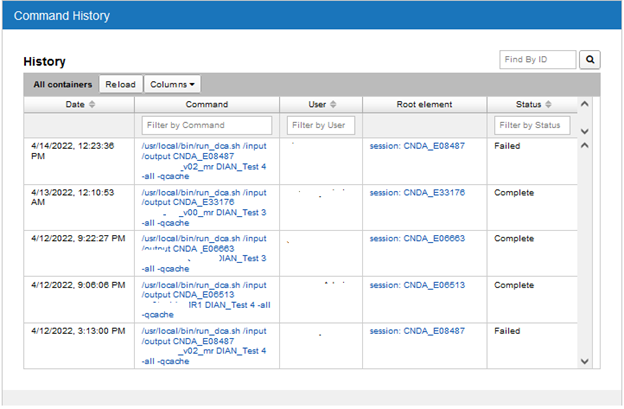This screenshot has width=624, height=409.
Task: Reload the command history
Action: point(121,84)
